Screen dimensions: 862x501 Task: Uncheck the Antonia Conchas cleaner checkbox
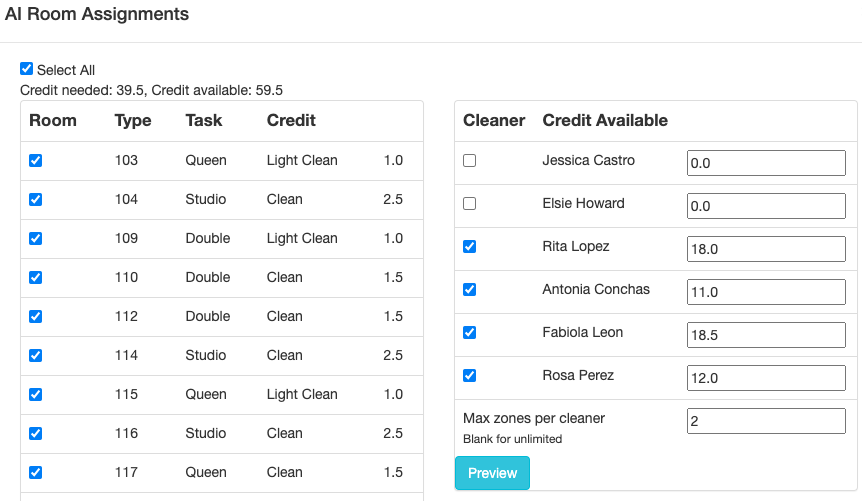point(469,289)
